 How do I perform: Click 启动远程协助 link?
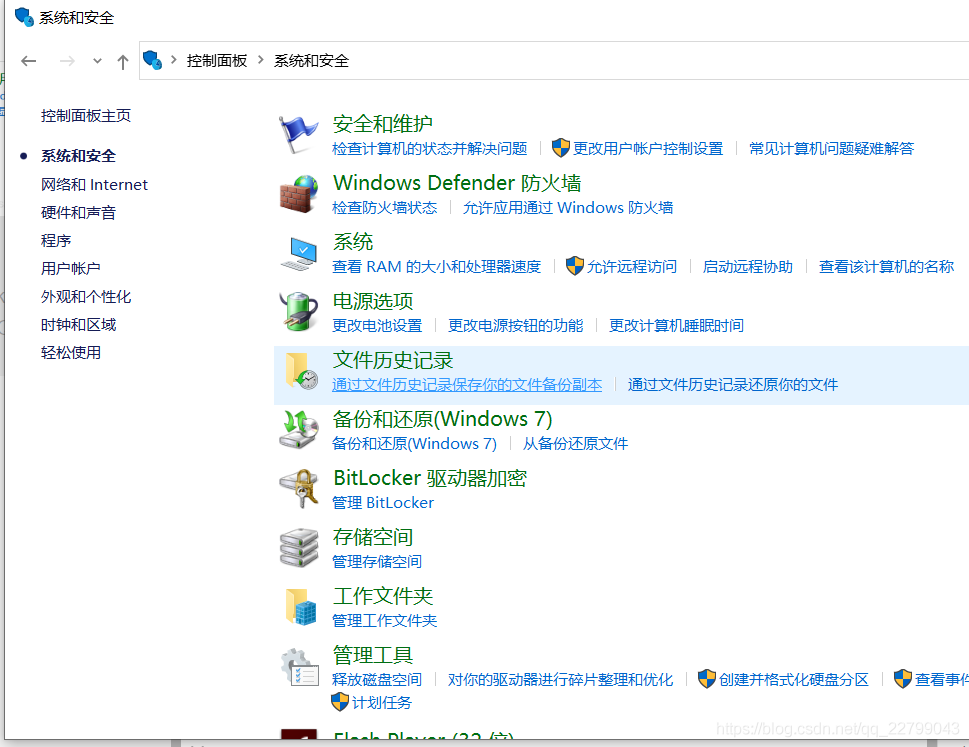[748, 266]
